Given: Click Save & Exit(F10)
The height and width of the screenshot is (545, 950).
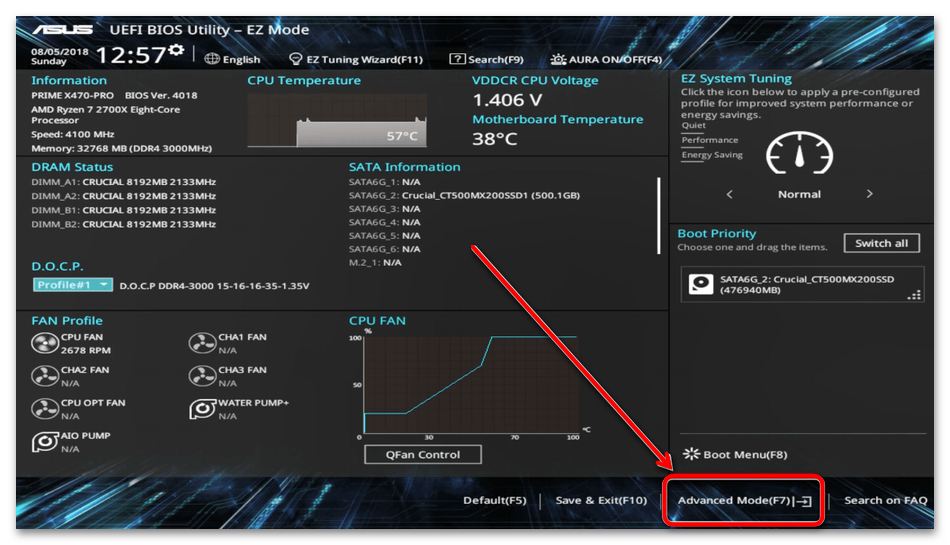Looking at the screenshot, I should 601,500.
